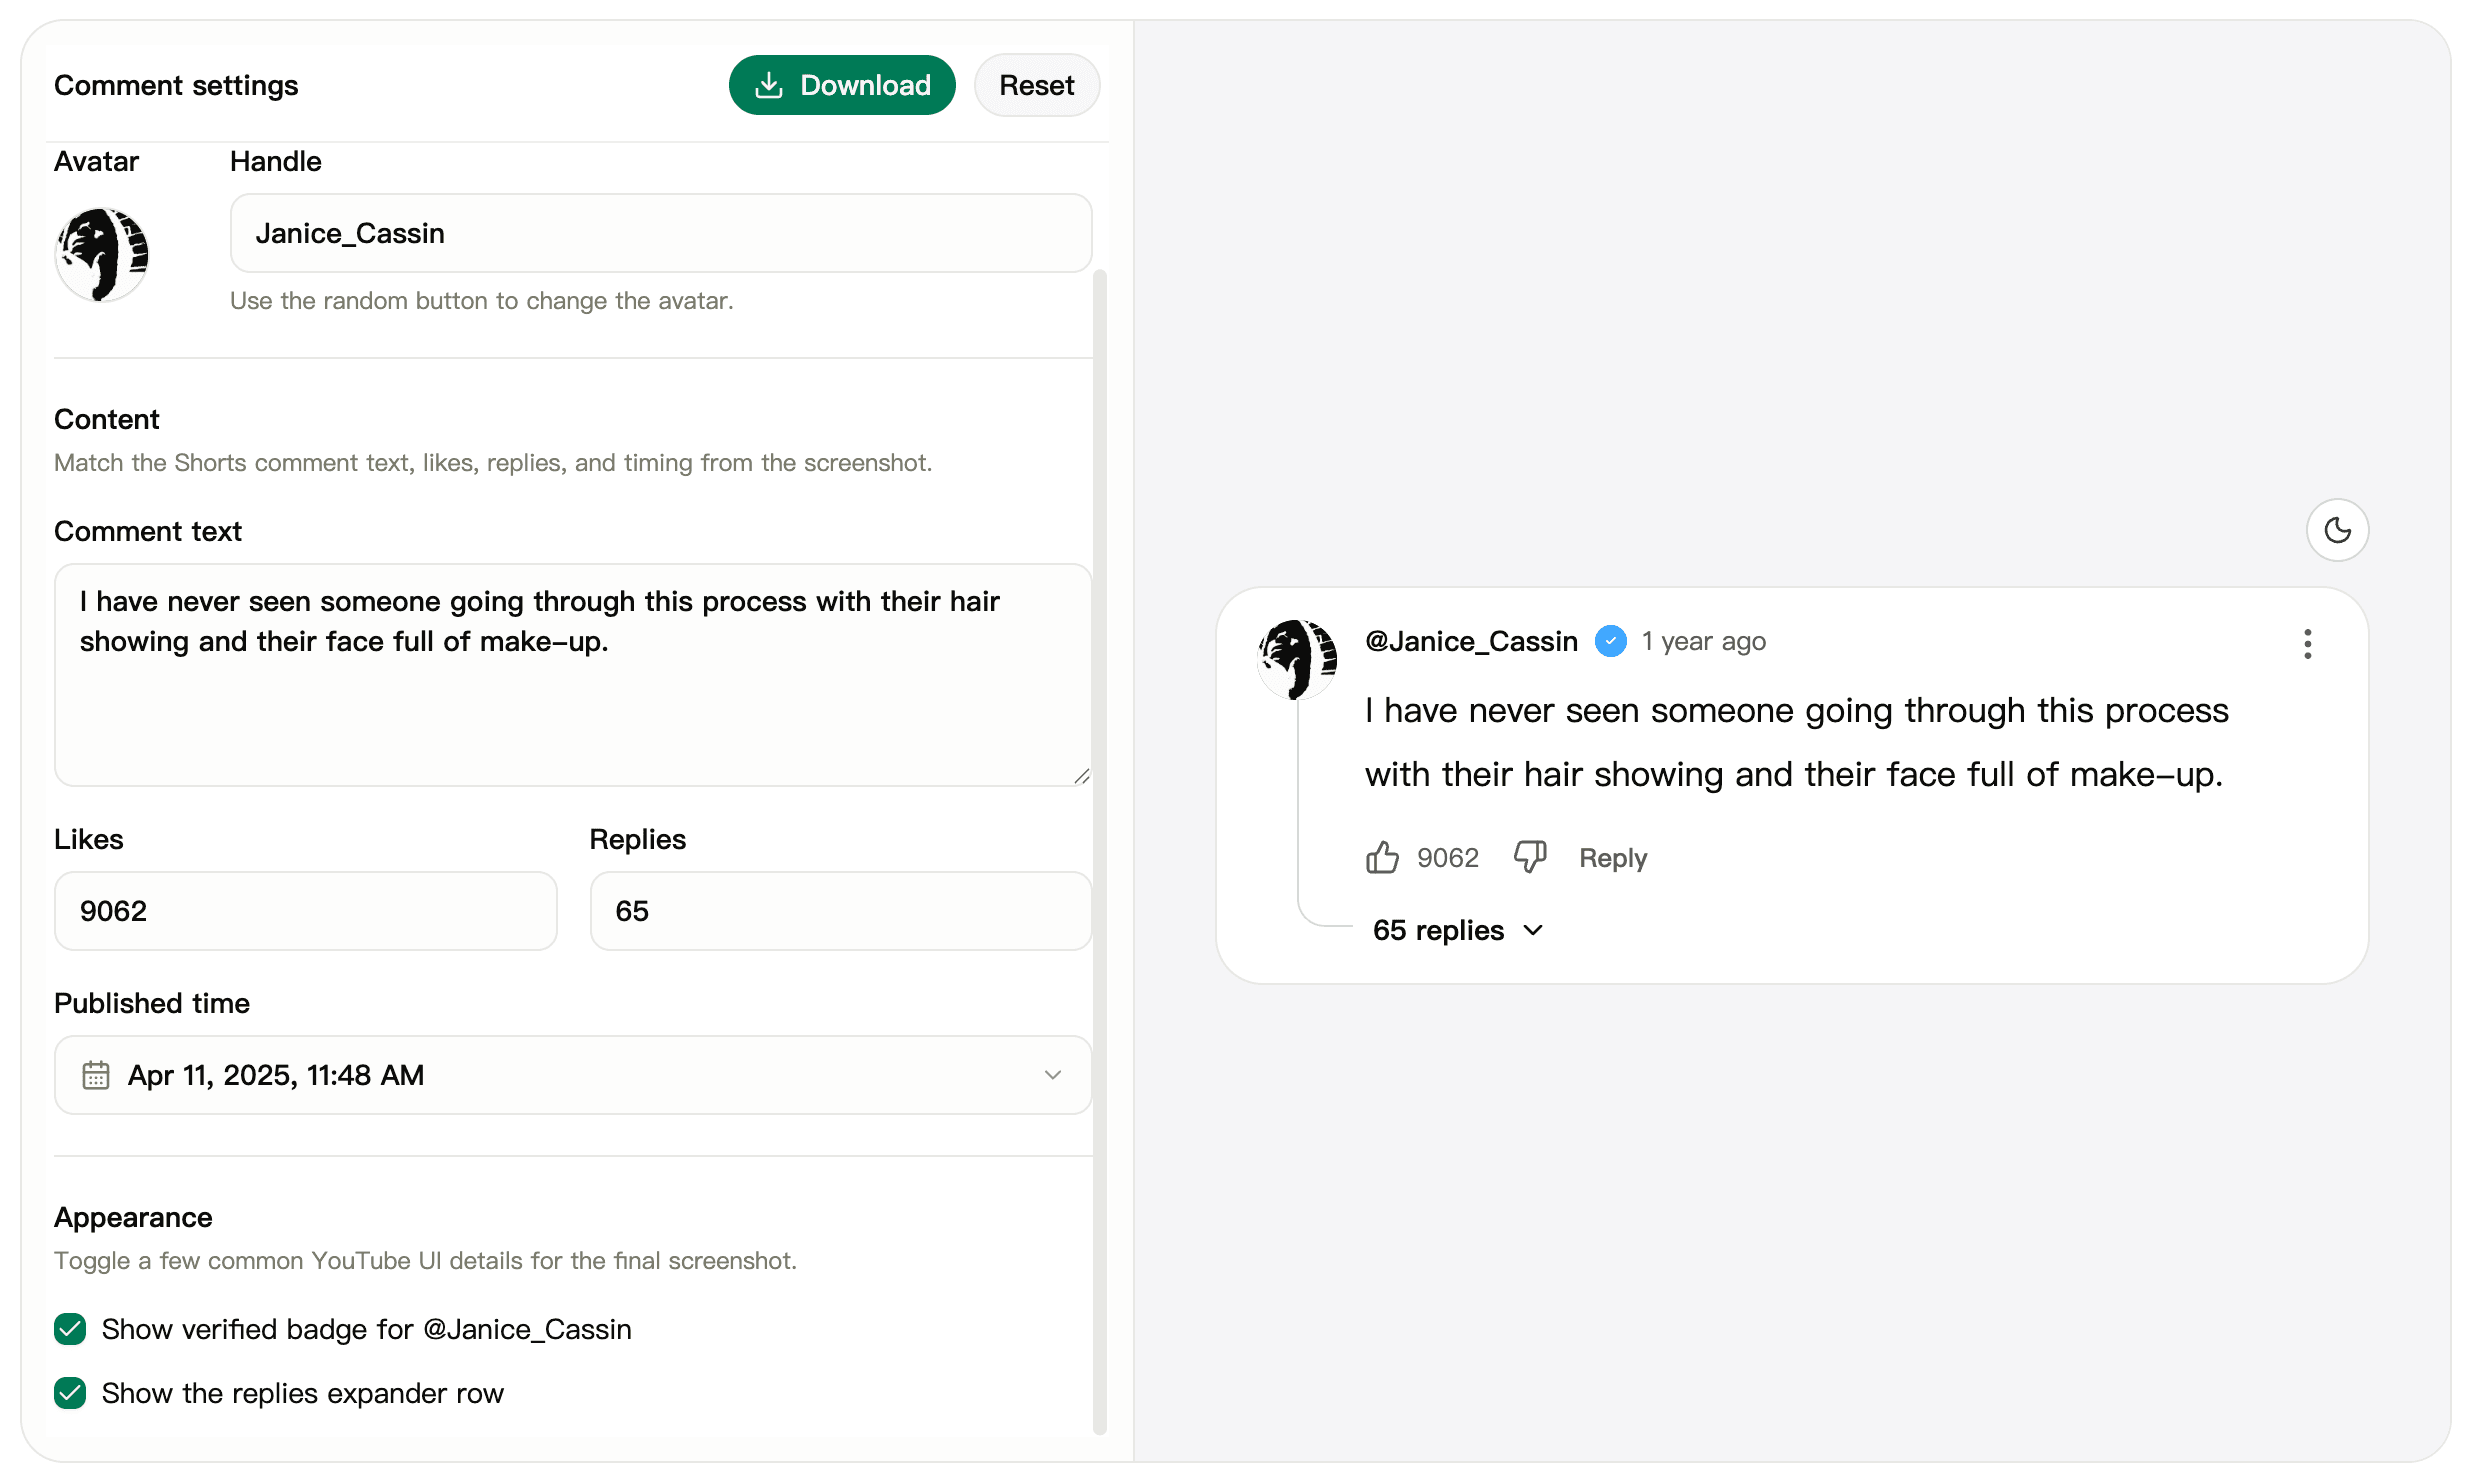The image size is (2472, 1484).
Task: Open the three-dot comment options menu
Action: 2307,644
